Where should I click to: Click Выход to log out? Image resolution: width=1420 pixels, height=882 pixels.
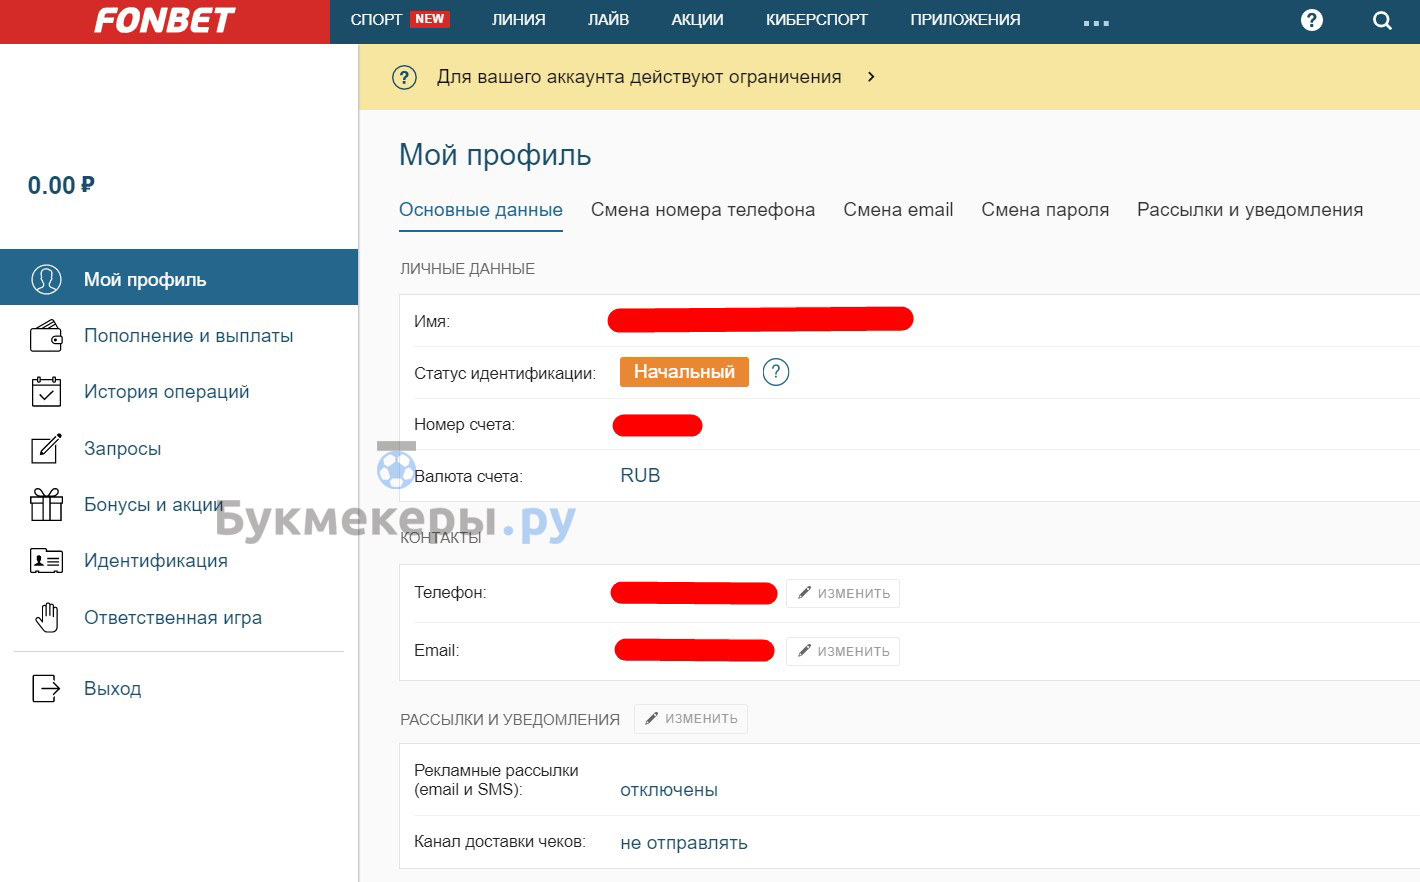[113, 689]
